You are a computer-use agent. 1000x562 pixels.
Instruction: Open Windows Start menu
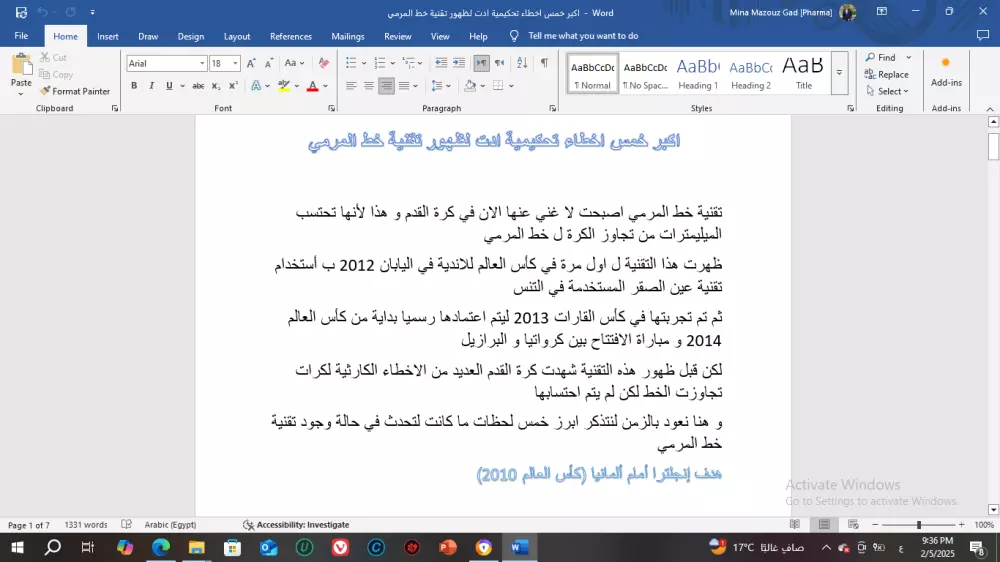tap(17, 547)
